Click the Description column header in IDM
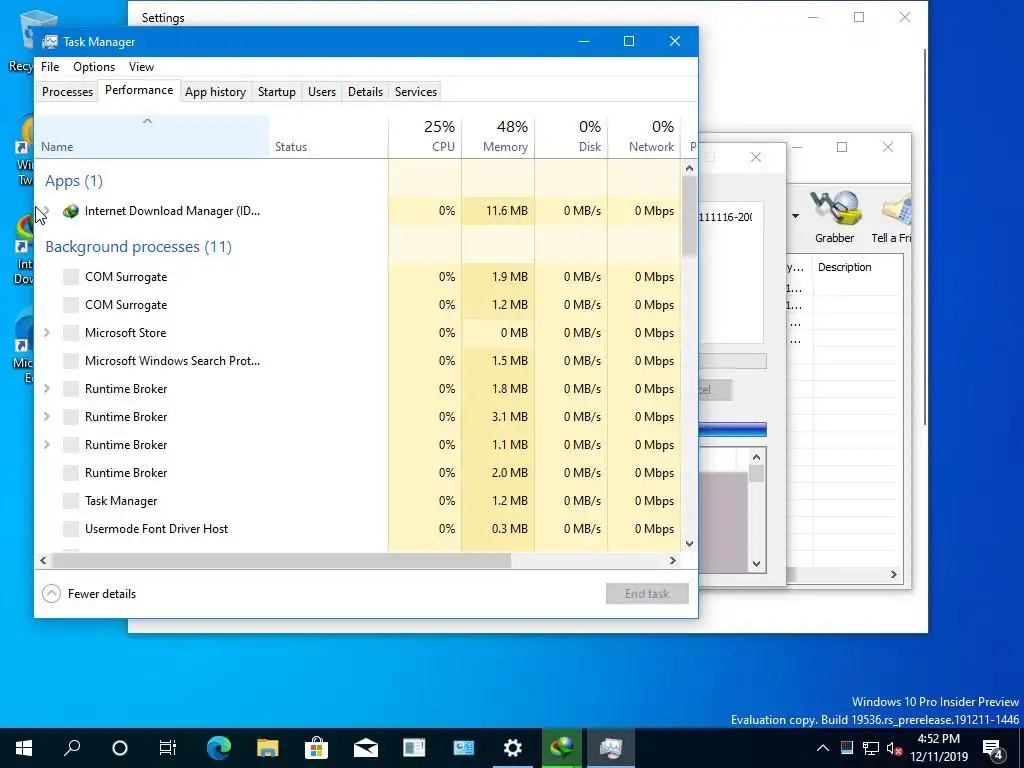The image size is (1024, 768). (x=857, y=267)
